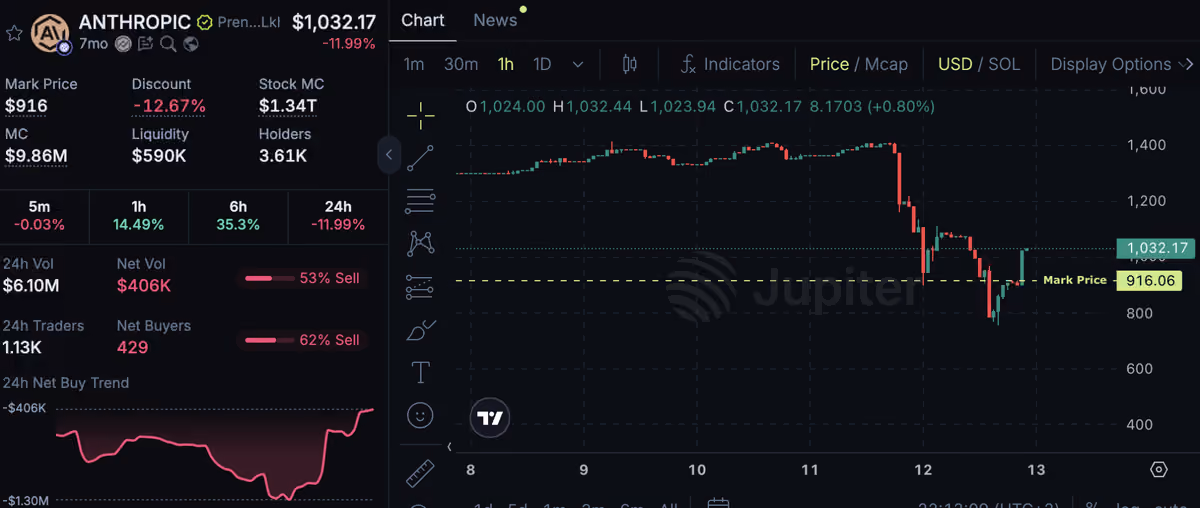The width and height of the screenshot is (1200, 508).
Task: Click the circular chart icon next to 7mo
Action: point(123,44)
